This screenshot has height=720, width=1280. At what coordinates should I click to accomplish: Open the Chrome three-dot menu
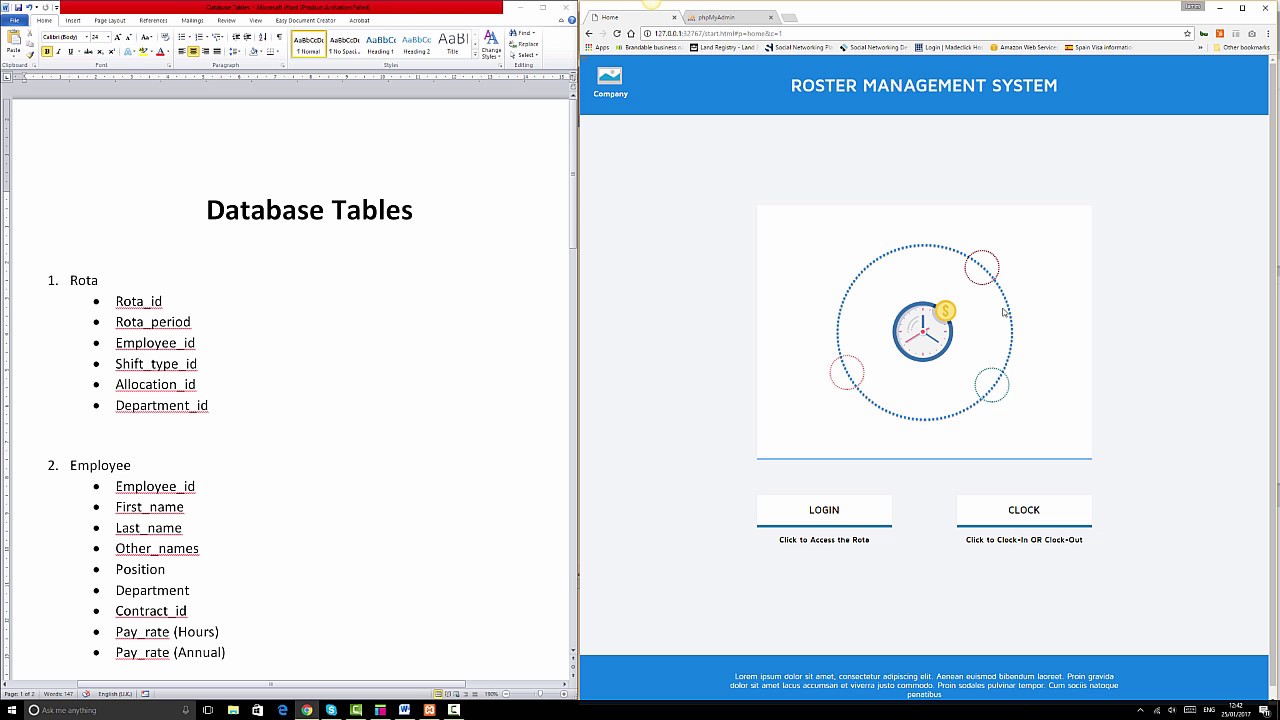coord(1266,34)
